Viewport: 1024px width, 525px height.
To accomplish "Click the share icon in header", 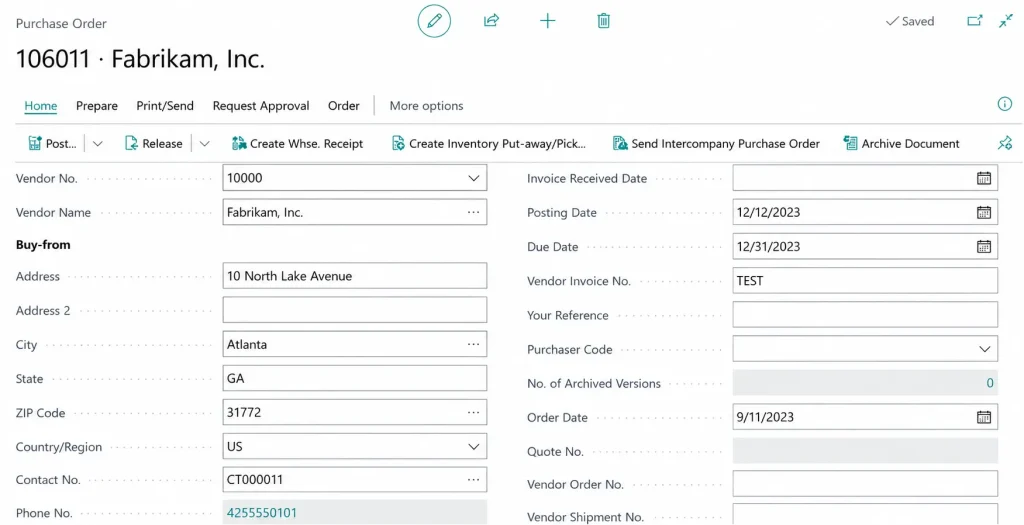I will pos(491,21).
